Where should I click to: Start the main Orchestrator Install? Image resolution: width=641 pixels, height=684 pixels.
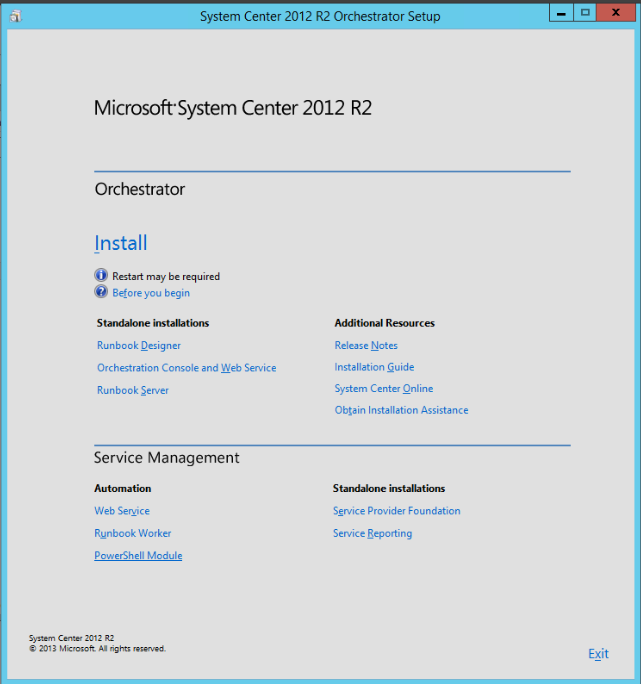point(120,243)
